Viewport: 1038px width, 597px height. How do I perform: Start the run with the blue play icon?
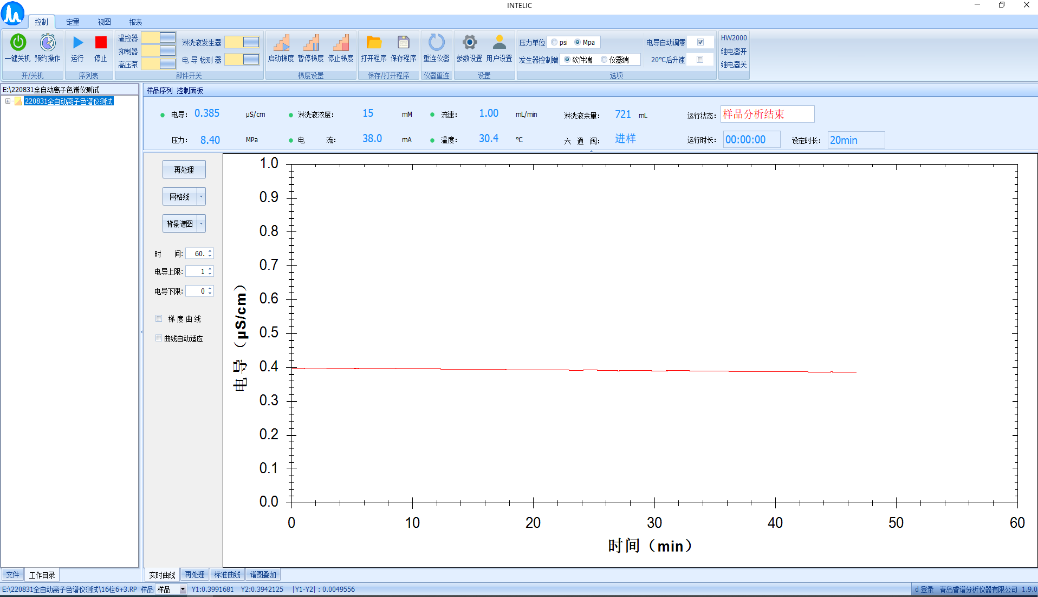(77, 42)
